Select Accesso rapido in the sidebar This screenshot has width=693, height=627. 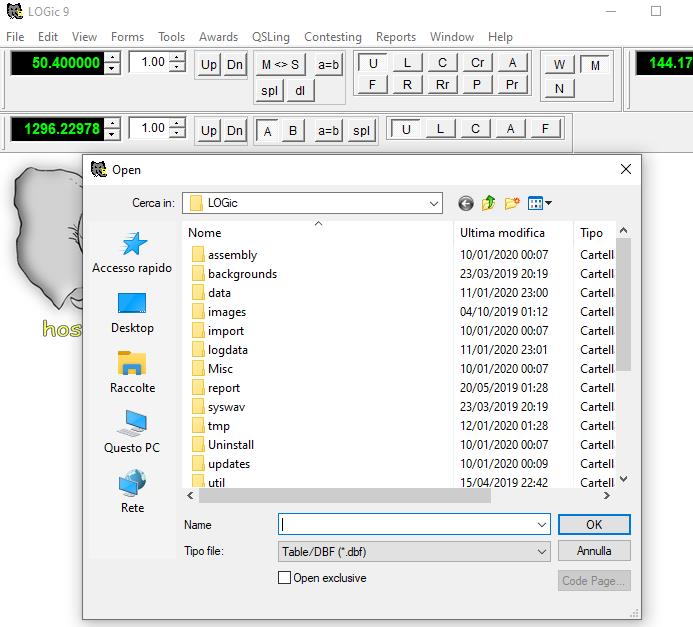tap(132, 253)
